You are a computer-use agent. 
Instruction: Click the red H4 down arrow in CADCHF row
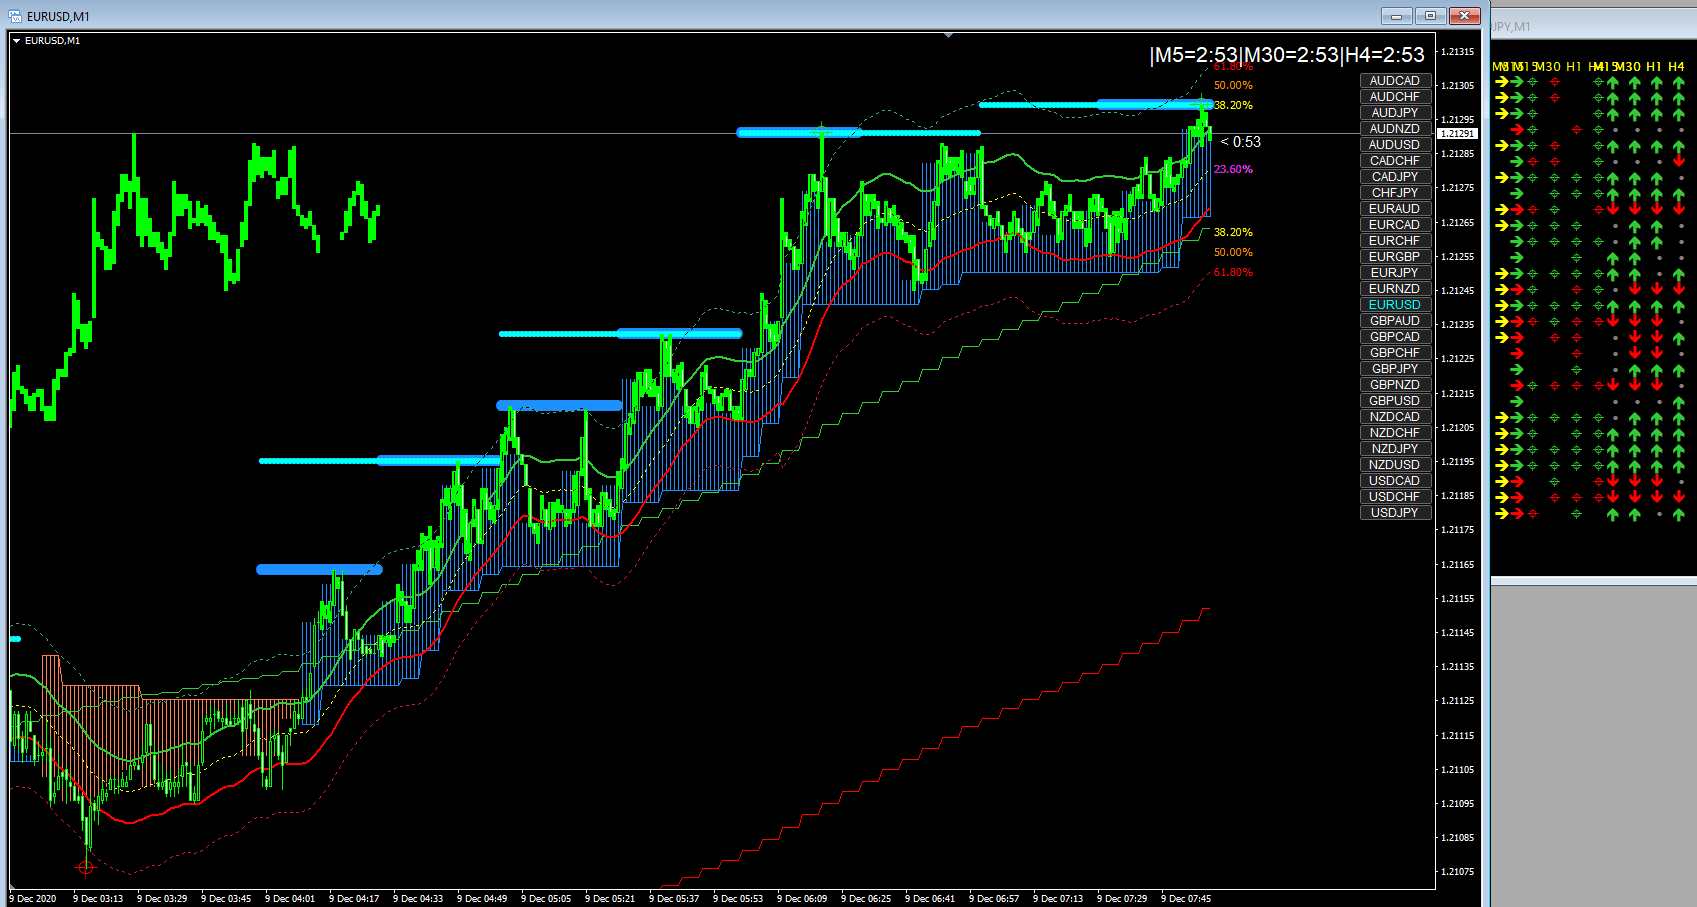pos(1678,161)
